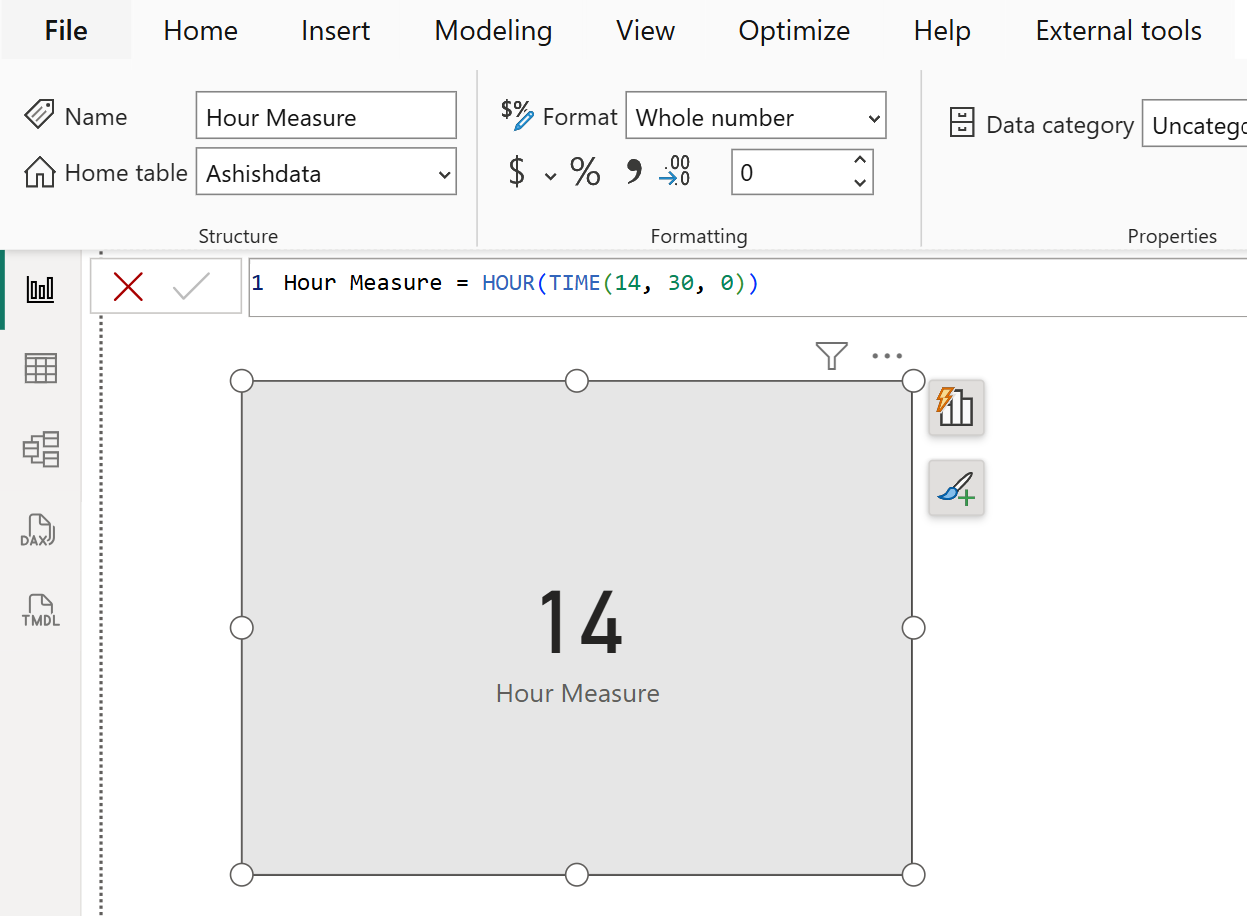Image resolution: width=1247 pixels, height=916 pixels.
Task: Cancel the measure edit with the red X
Action: coord(130,285)
